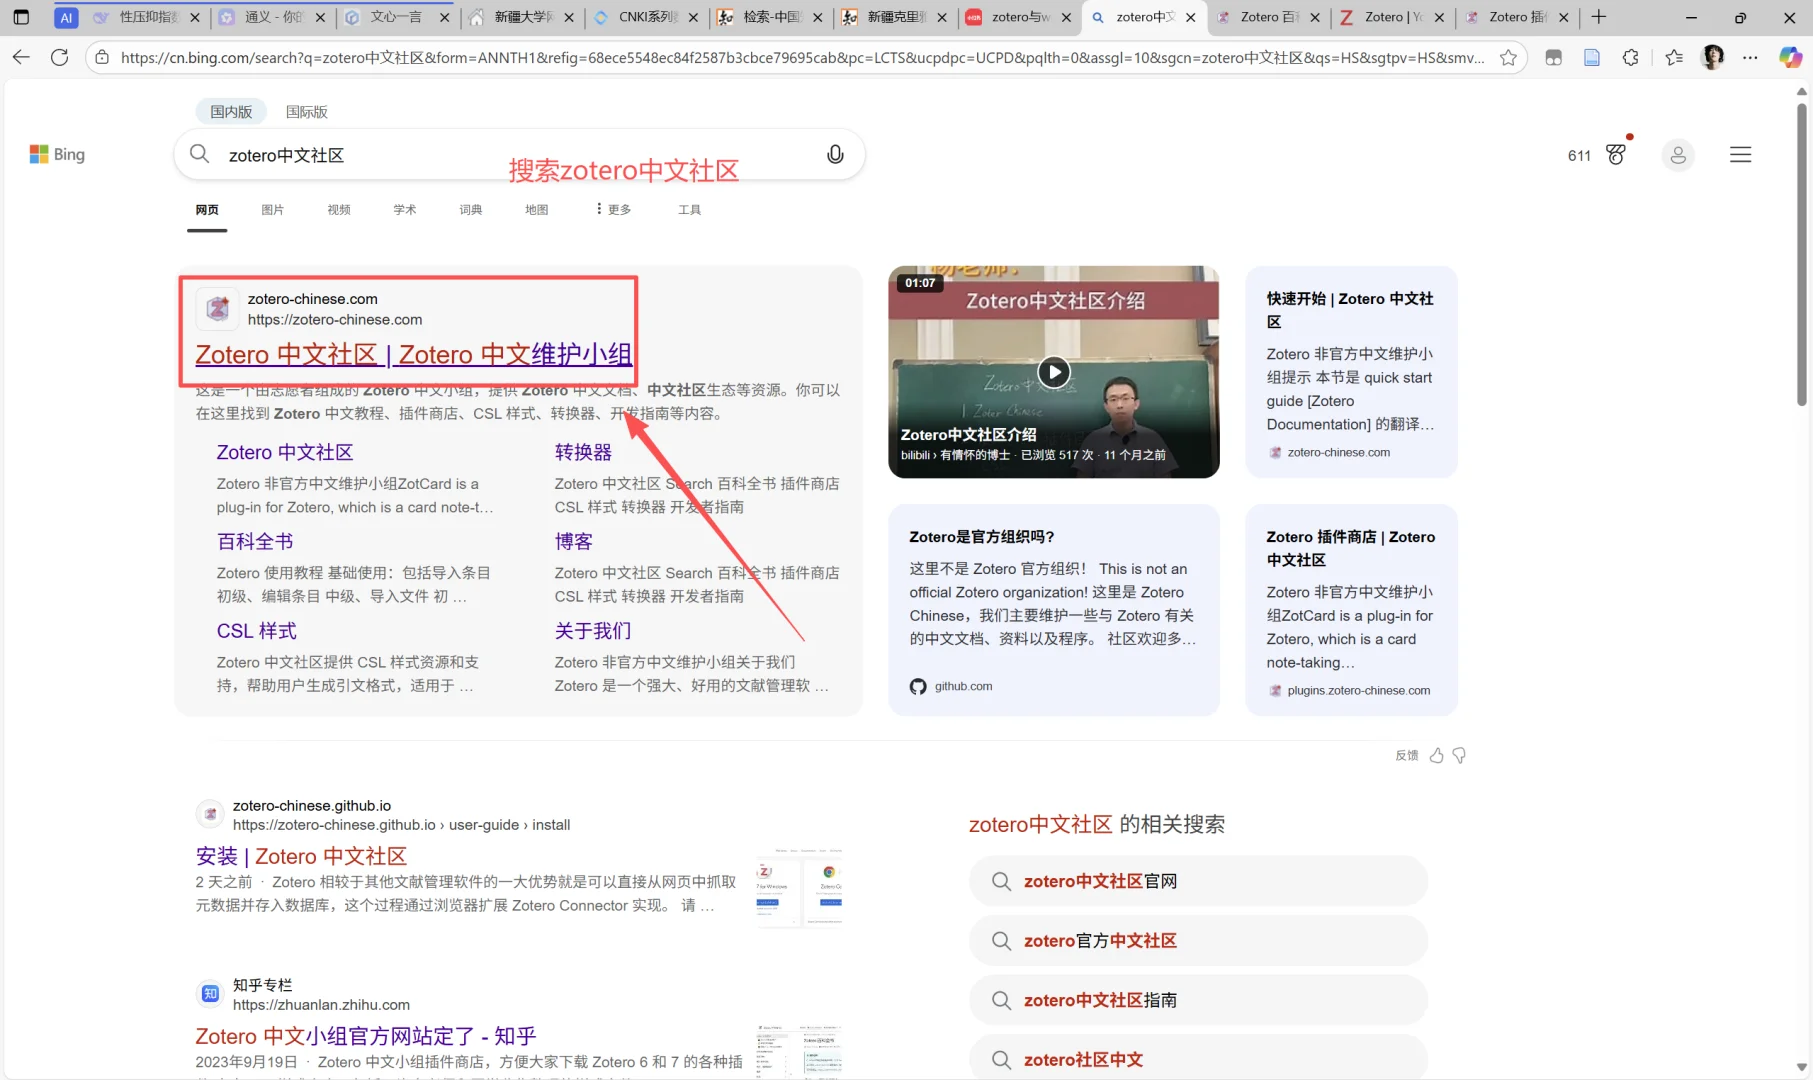The width and height of the screenshot is (1813, 1080).
Task: Give thumbs up feedback on results
Action: (1436, 755)
